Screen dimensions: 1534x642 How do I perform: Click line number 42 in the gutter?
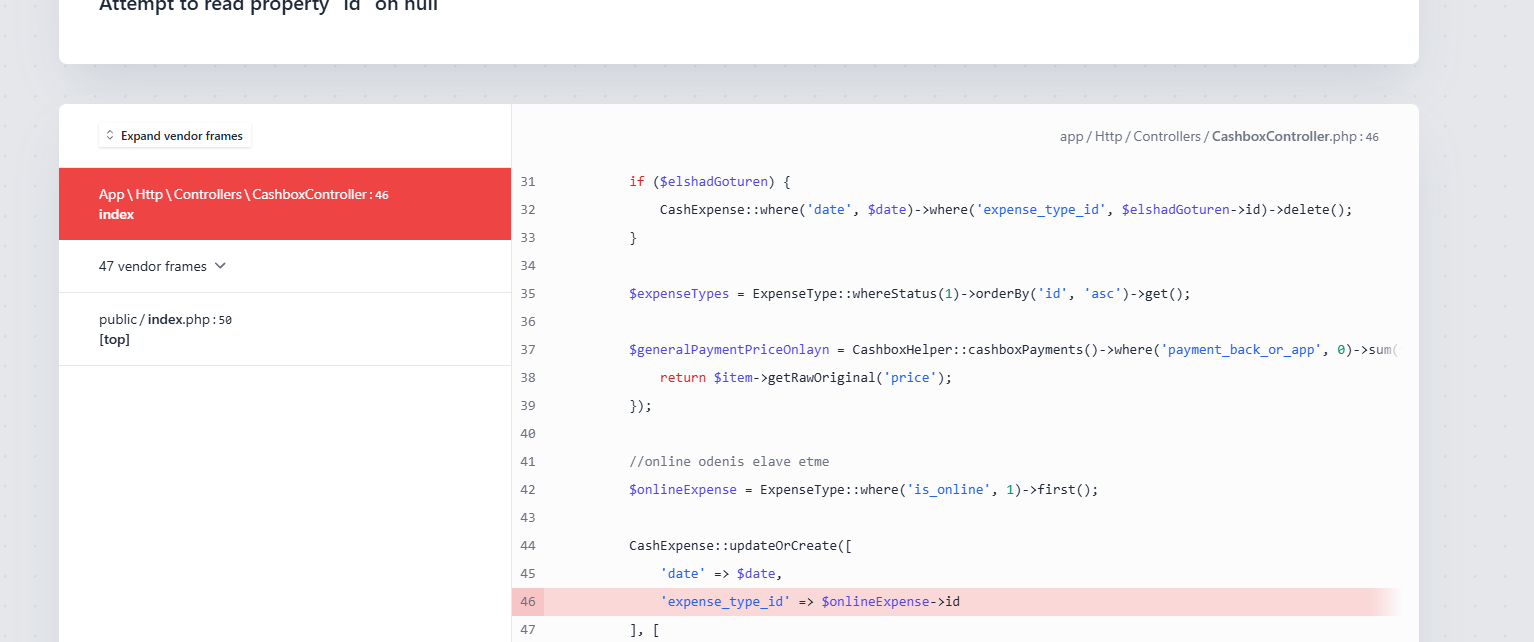click(528, 490)
